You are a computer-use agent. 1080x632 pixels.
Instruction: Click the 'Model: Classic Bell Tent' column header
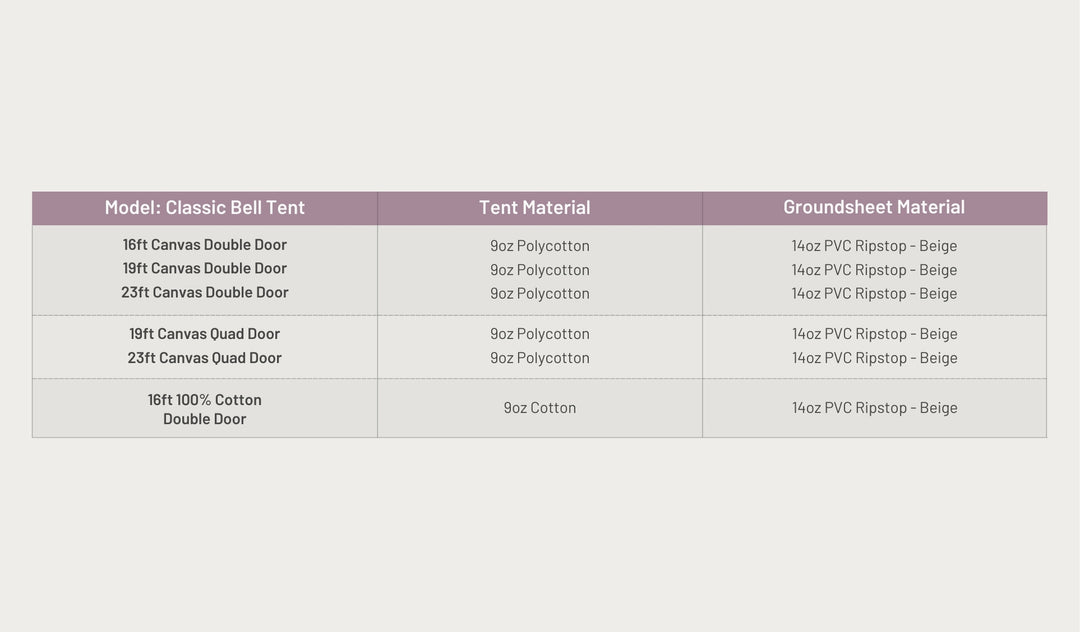[205, 208]
